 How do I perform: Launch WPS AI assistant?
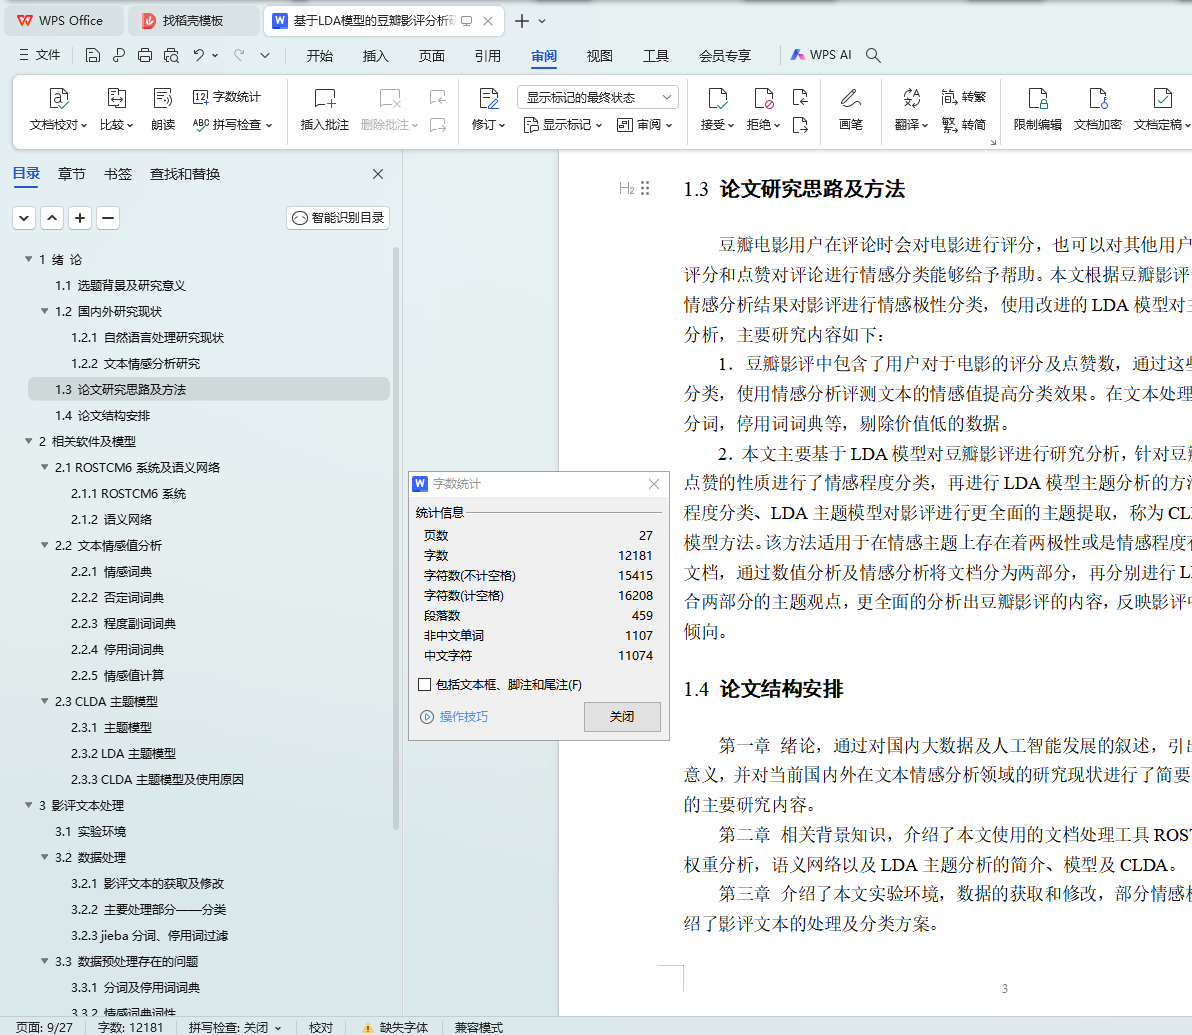point(821,55)
